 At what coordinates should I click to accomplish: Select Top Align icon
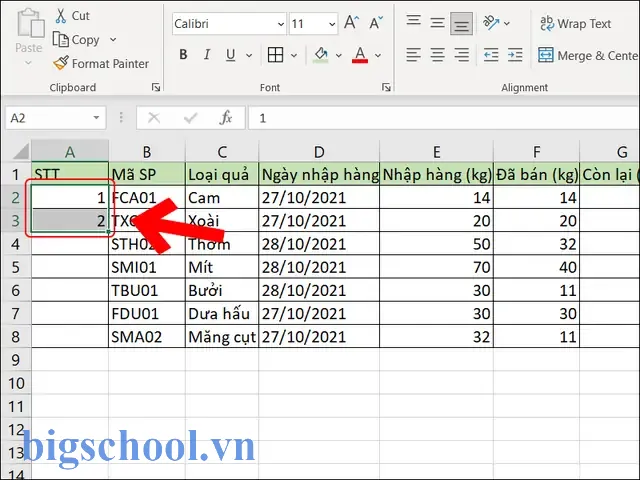coord(413,22)
